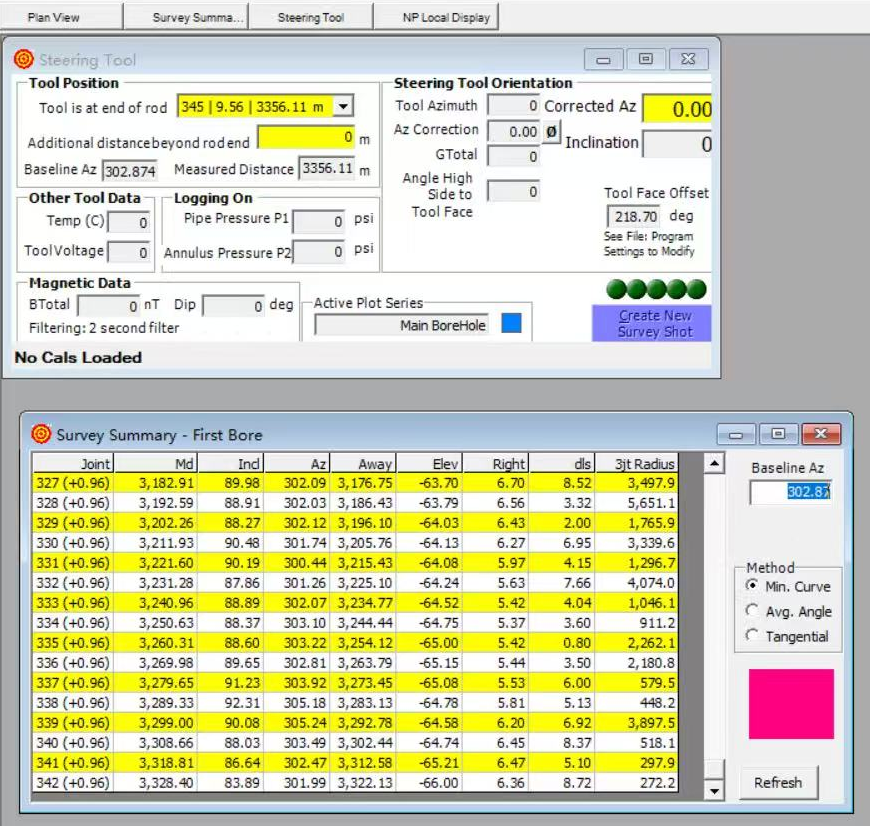Click the first green status indicator light
Viewport: 870px width, 826px height.
pos(616,290)
